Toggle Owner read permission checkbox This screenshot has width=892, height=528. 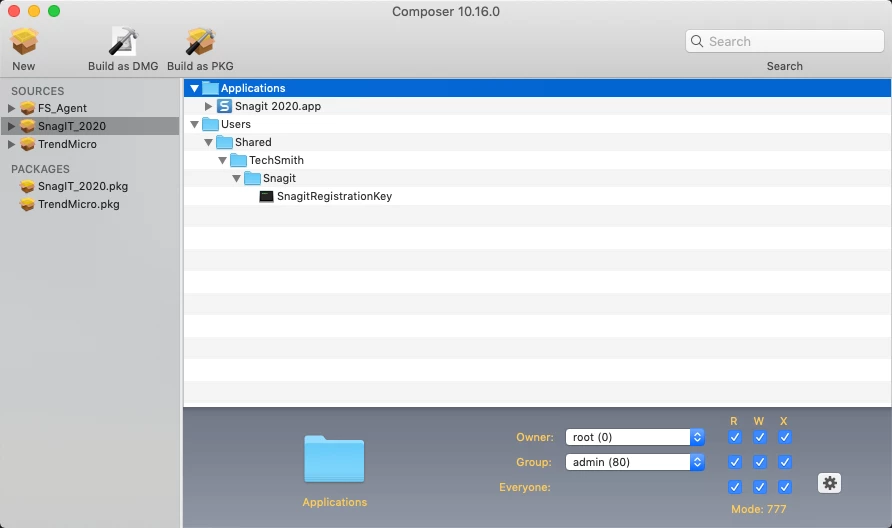[x=734, y=437]
